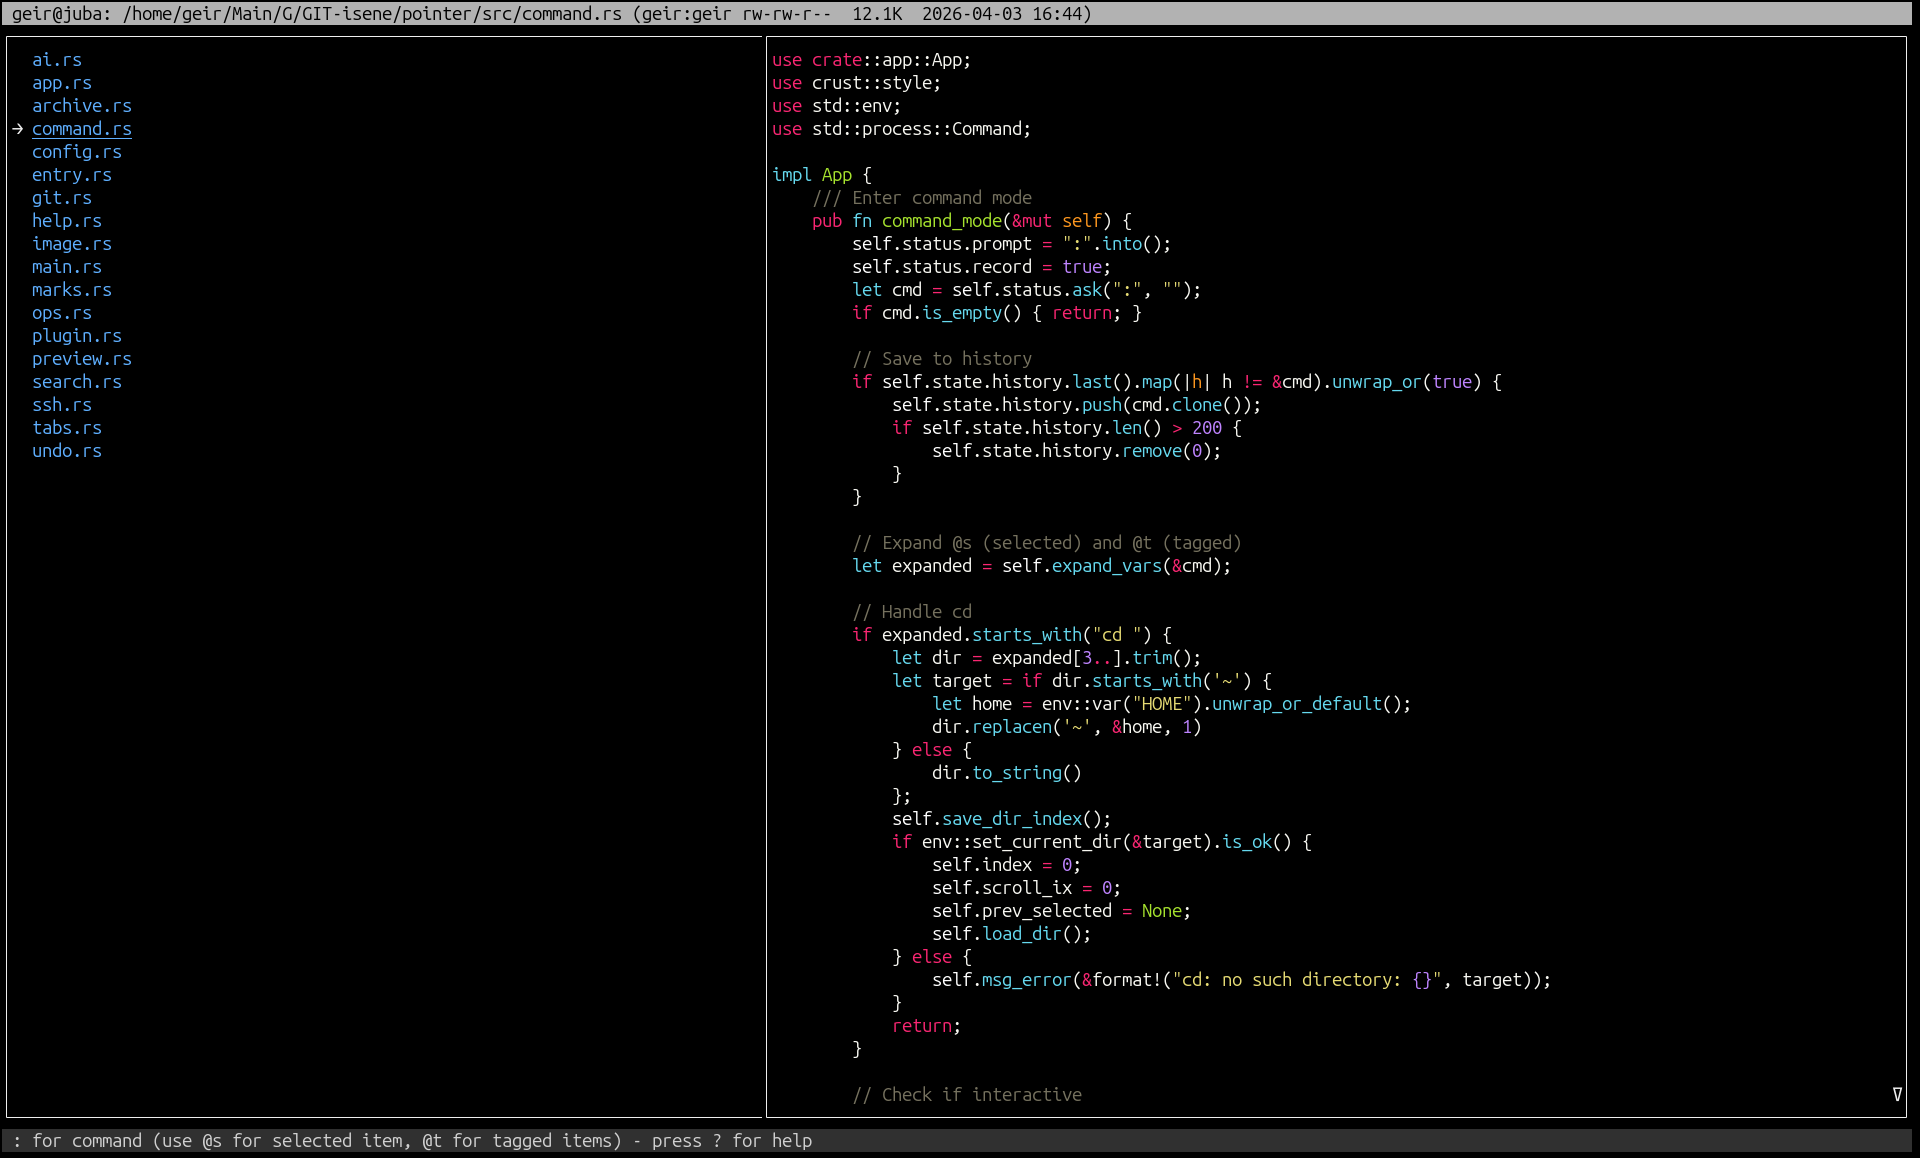1920x1158 pixels.
Task: Click the 'let expanded = self.expand_vars' line
Action: tap(1042, 566)
